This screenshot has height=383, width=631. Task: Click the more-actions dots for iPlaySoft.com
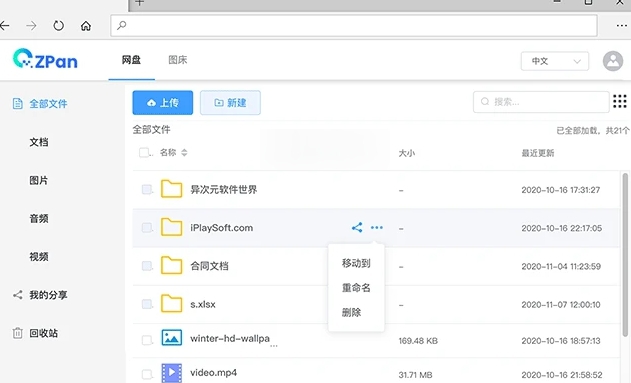[x=377, y=228]
